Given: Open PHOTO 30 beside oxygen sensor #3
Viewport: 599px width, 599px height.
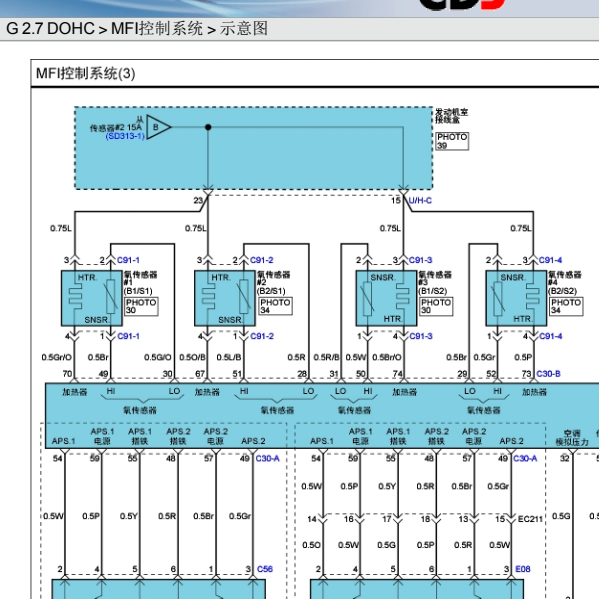Looking at the screenshot, I should click(x=436, y=306).
